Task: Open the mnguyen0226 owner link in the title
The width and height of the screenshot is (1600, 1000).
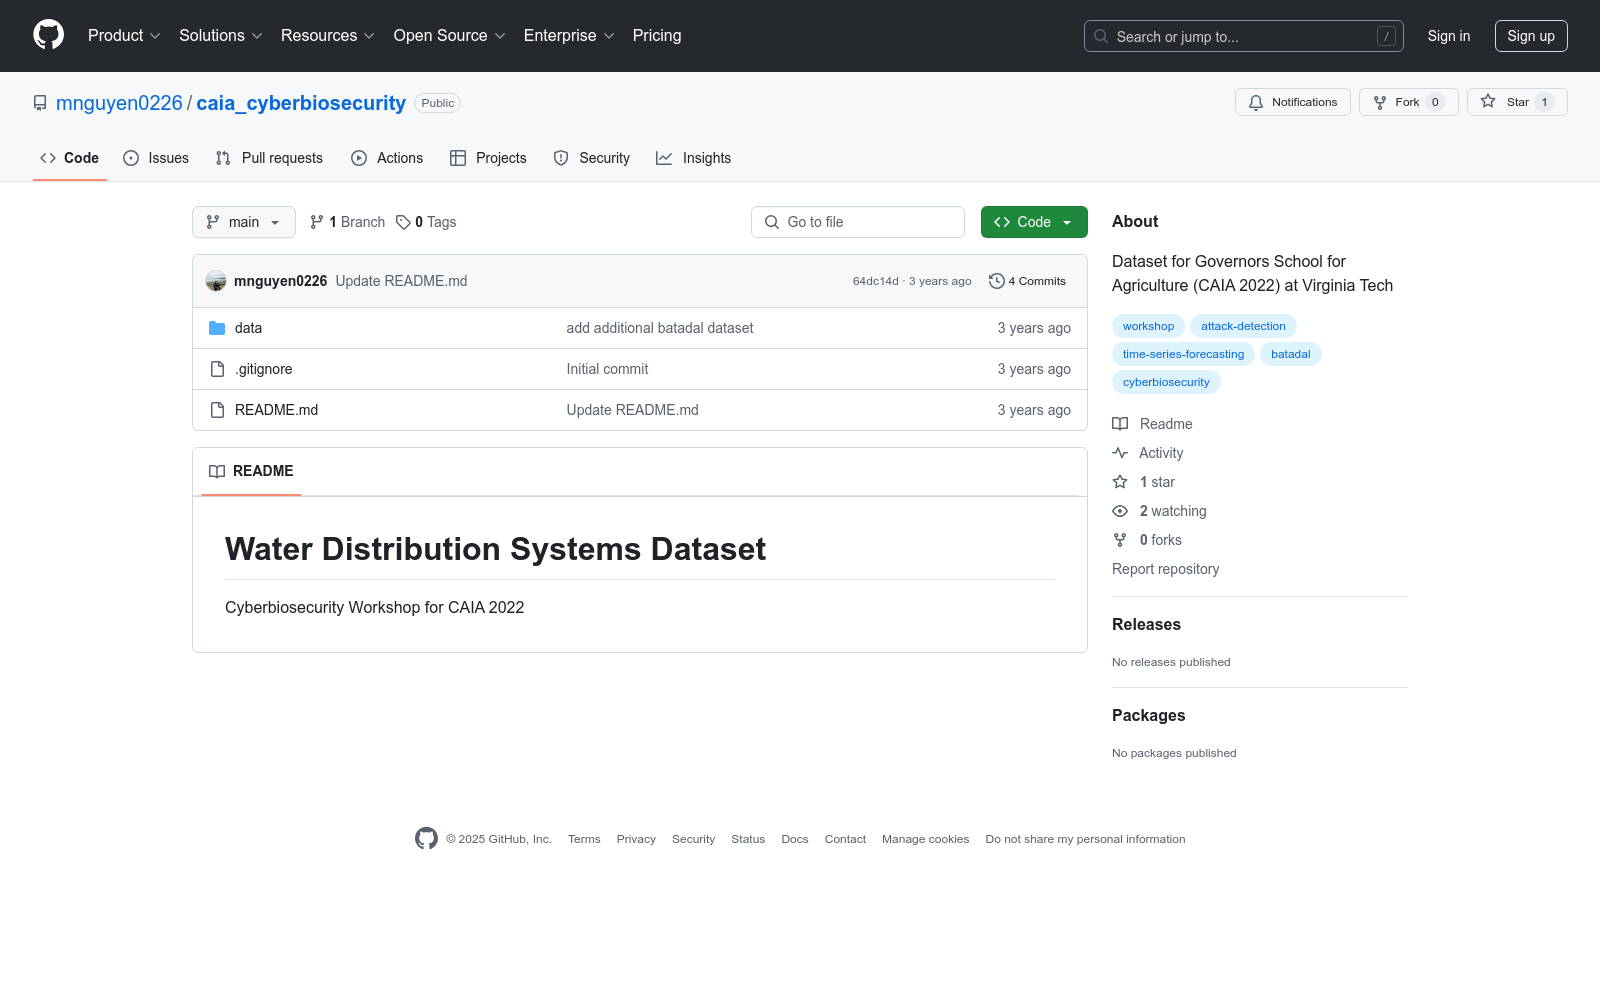Action: (x=119, y=103)
